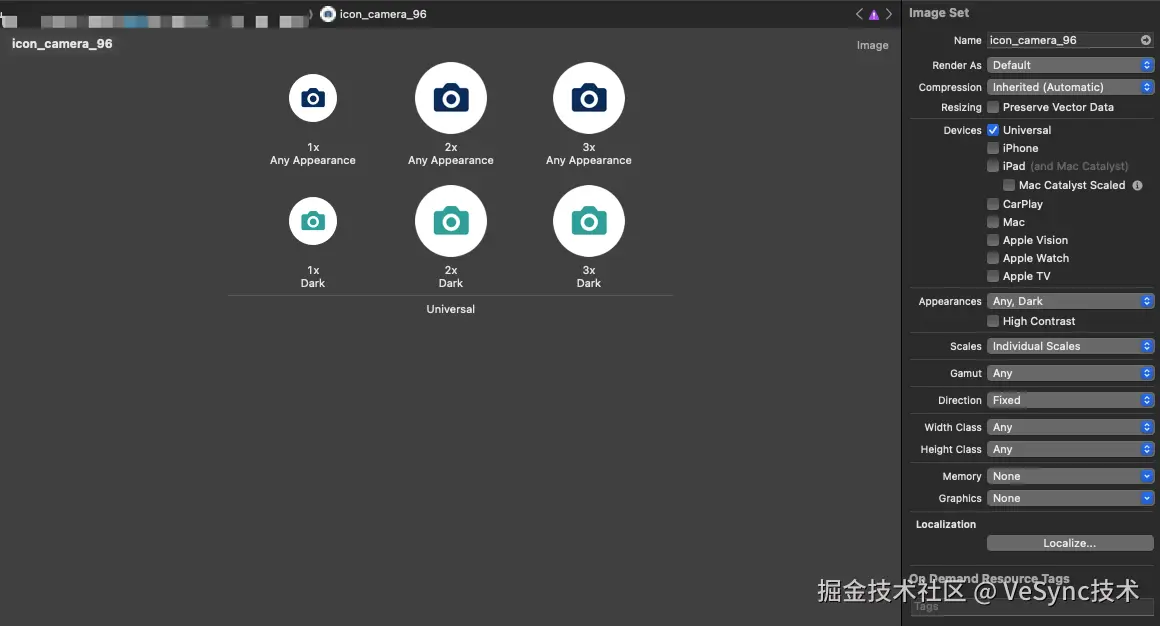Click the Image type label
1160x626 pixels.
click(x=872, y=45)
